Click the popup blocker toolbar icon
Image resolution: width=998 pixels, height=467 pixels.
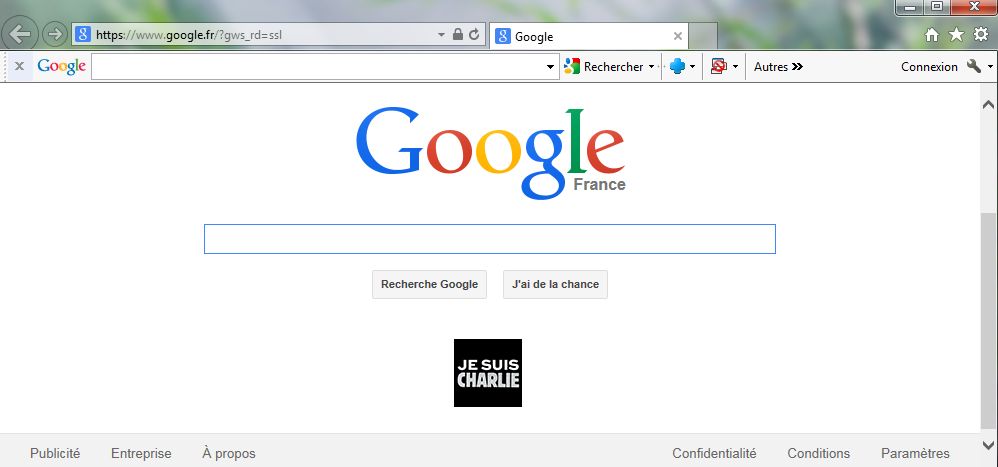(719, 67)
